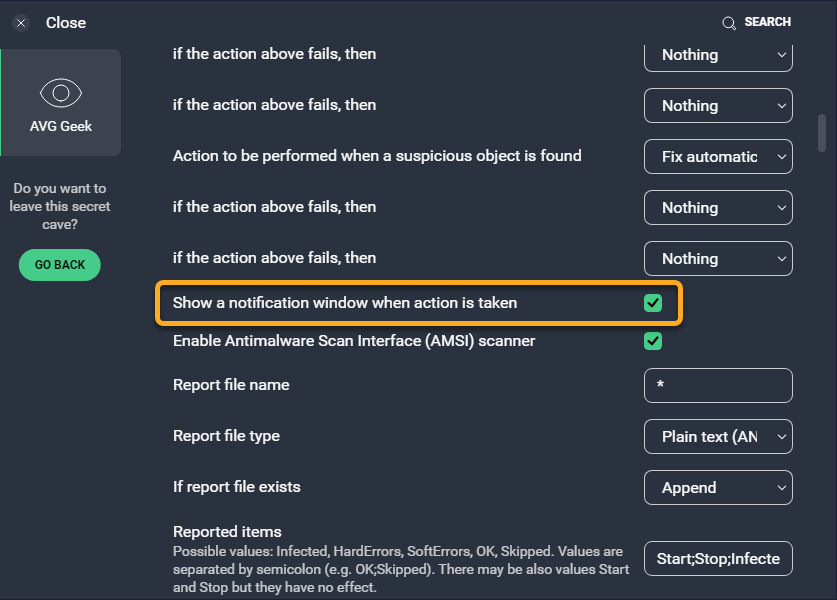Toggle notification window when action is taken
Screen dimensions: 837x600
pyautogui.click(x=653, y=303)
